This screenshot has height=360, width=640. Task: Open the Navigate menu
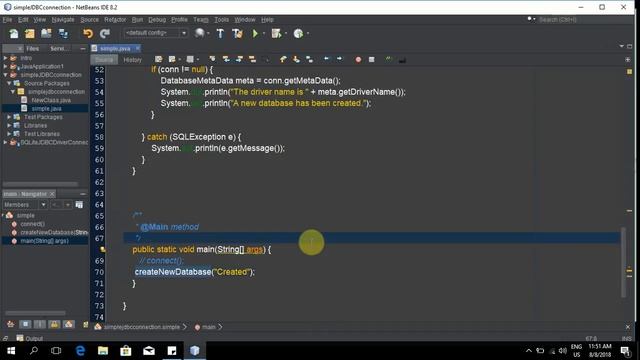pos(63,20)
